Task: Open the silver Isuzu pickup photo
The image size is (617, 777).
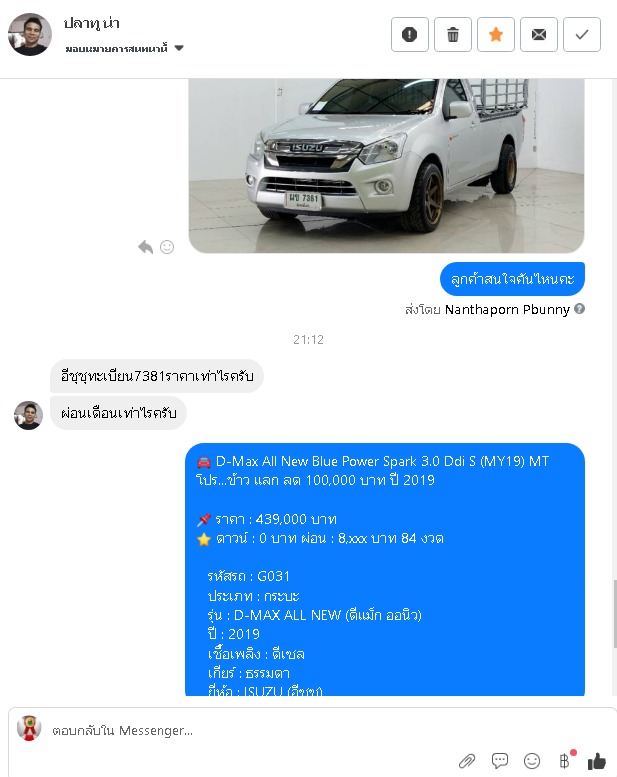Action: [x=386, y=166]
